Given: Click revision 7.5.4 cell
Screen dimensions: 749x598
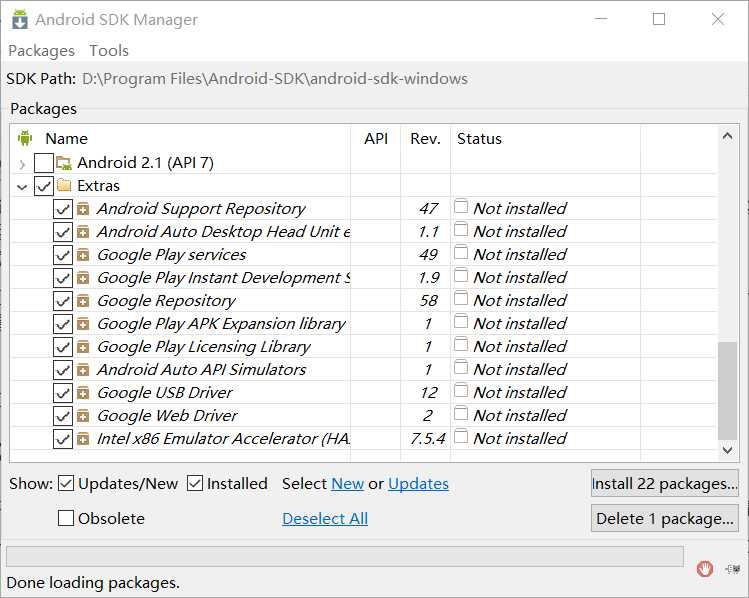Looking at the screenshot, I should (428, 438).
